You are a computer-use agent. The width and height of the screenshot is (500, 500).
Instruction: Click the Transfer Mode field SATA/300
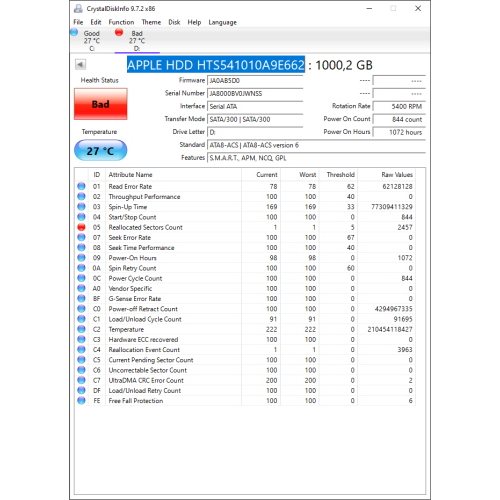(255, 119)
